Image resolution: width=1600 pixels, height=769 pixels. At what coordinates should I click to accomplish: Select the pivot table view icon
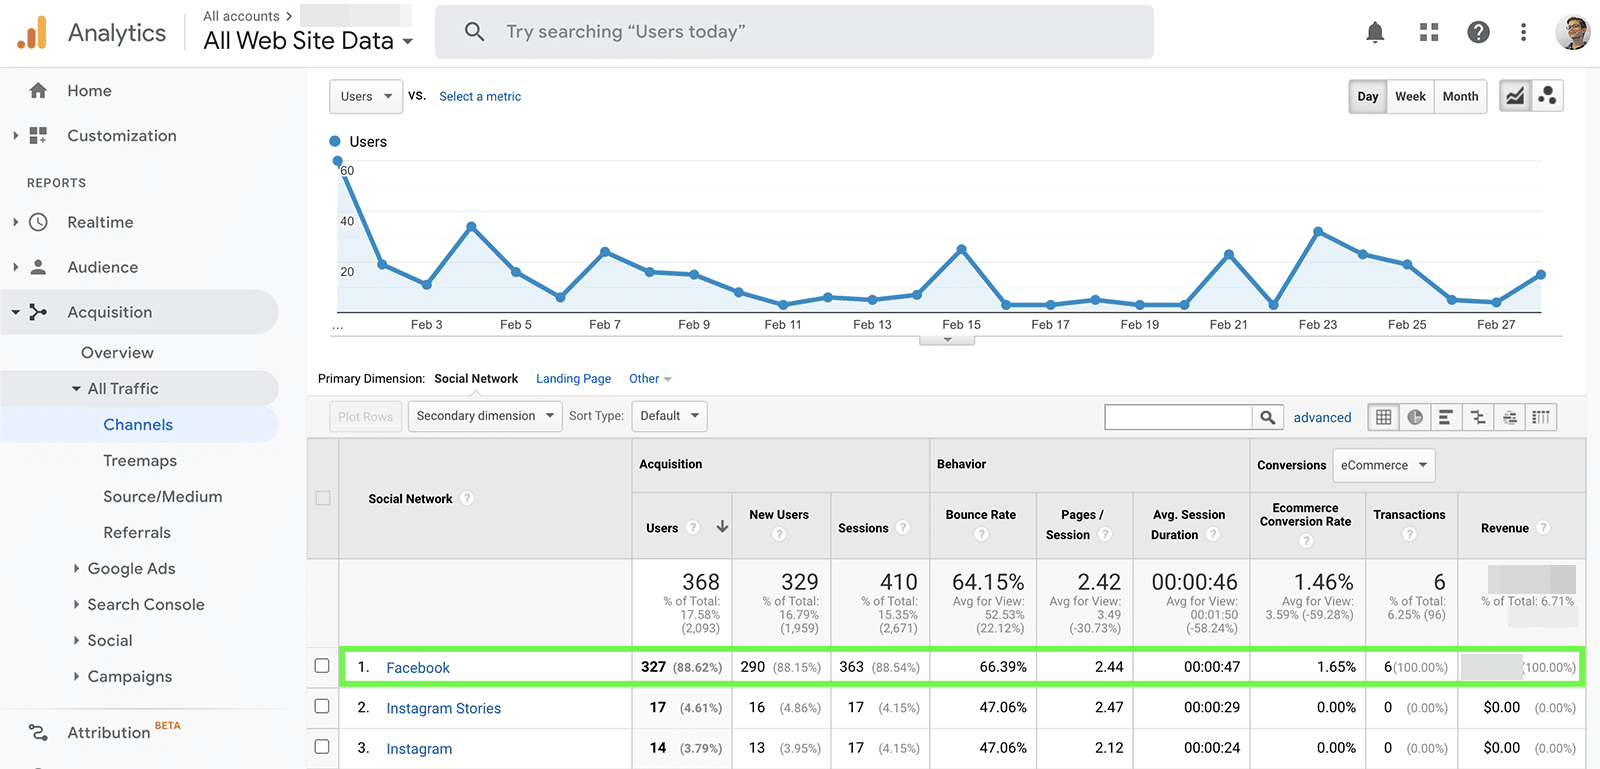[1541, 417]
